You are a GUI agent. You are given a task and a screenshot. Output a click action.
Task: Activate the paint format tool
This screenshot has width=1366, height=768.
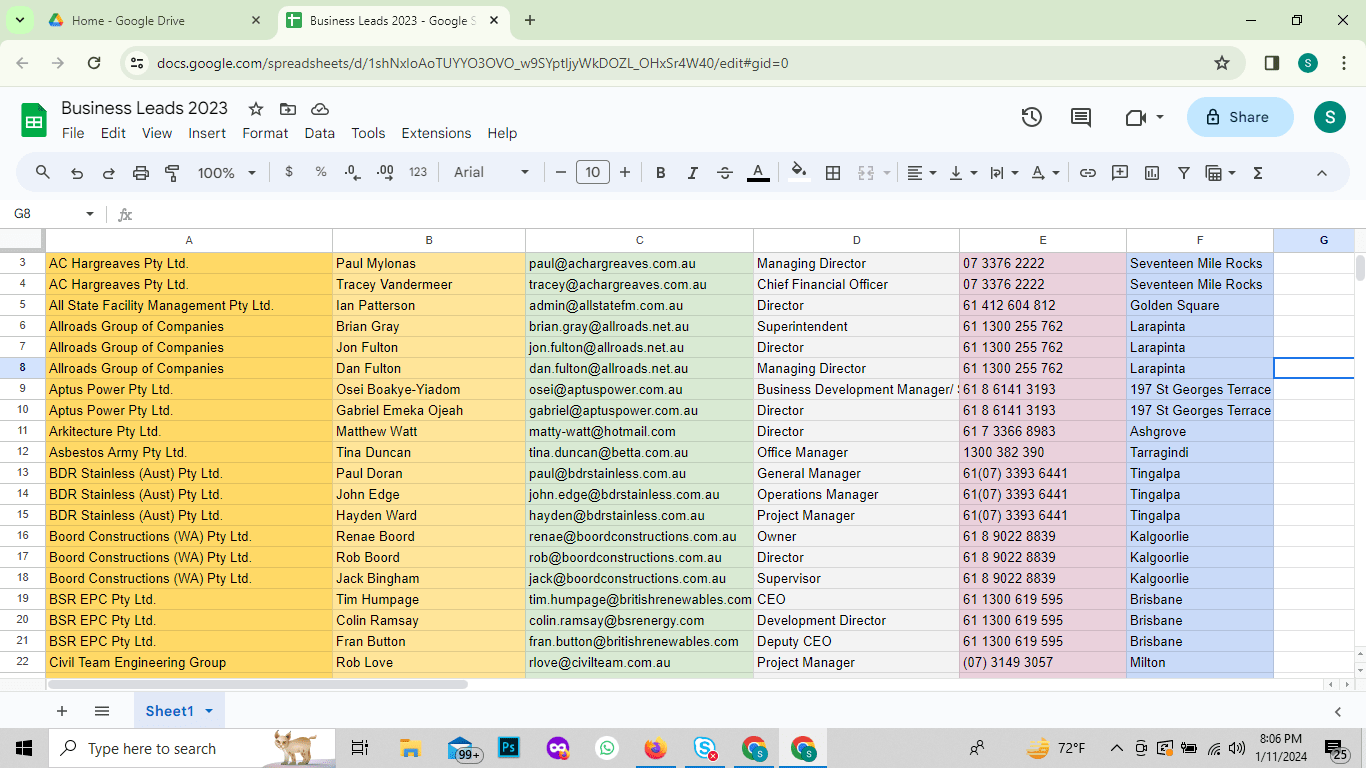tap(172, 173)
